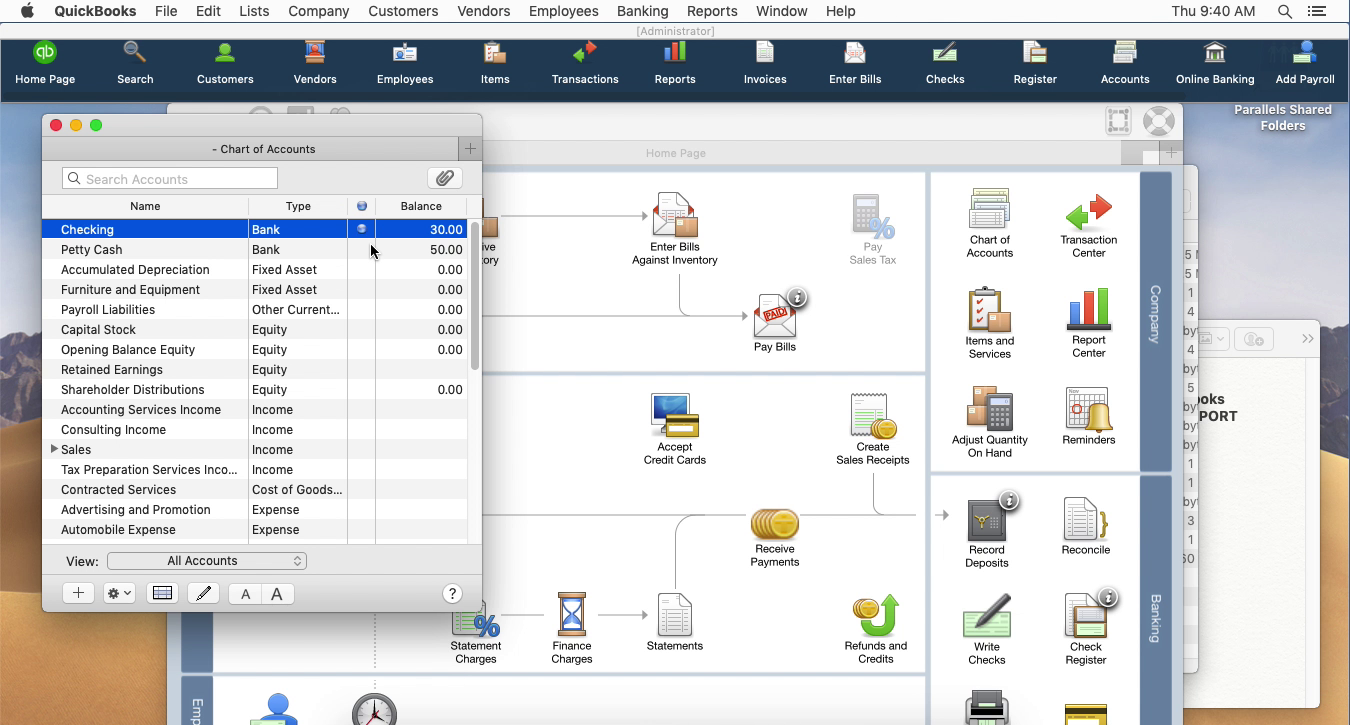
Task: Open the Items toolbar icon
Action: pyautogui.click(x=495, y=63)
